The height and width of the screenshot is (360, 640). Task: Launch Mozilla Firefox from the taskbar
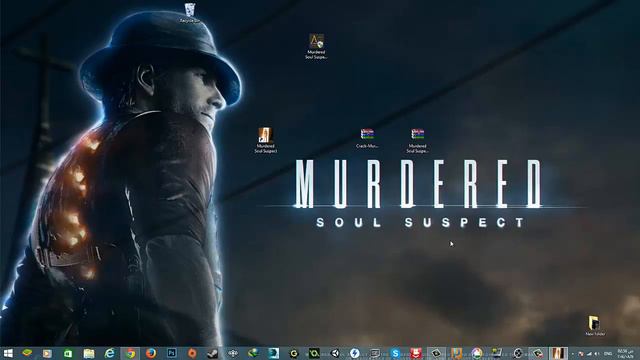151,353
